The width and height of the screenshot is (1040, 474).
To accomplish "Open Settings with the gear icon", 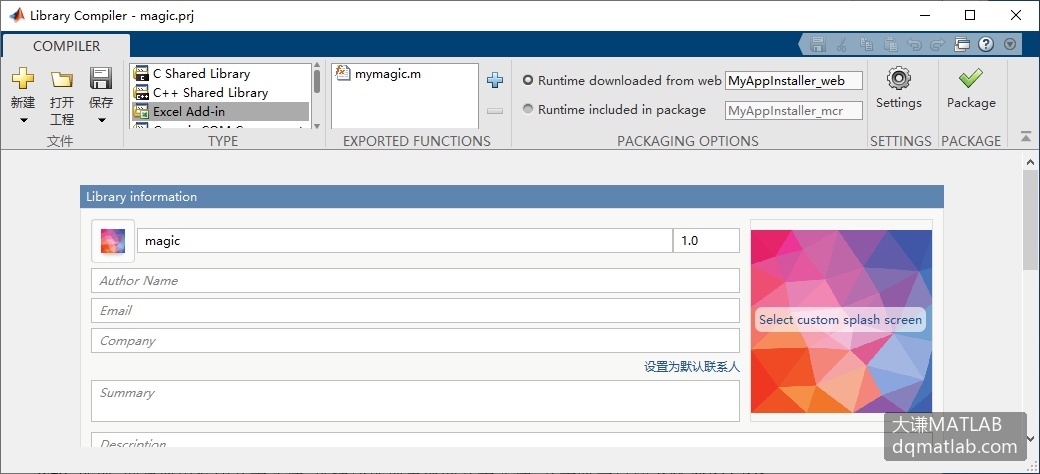I will (x=899, y=79).
